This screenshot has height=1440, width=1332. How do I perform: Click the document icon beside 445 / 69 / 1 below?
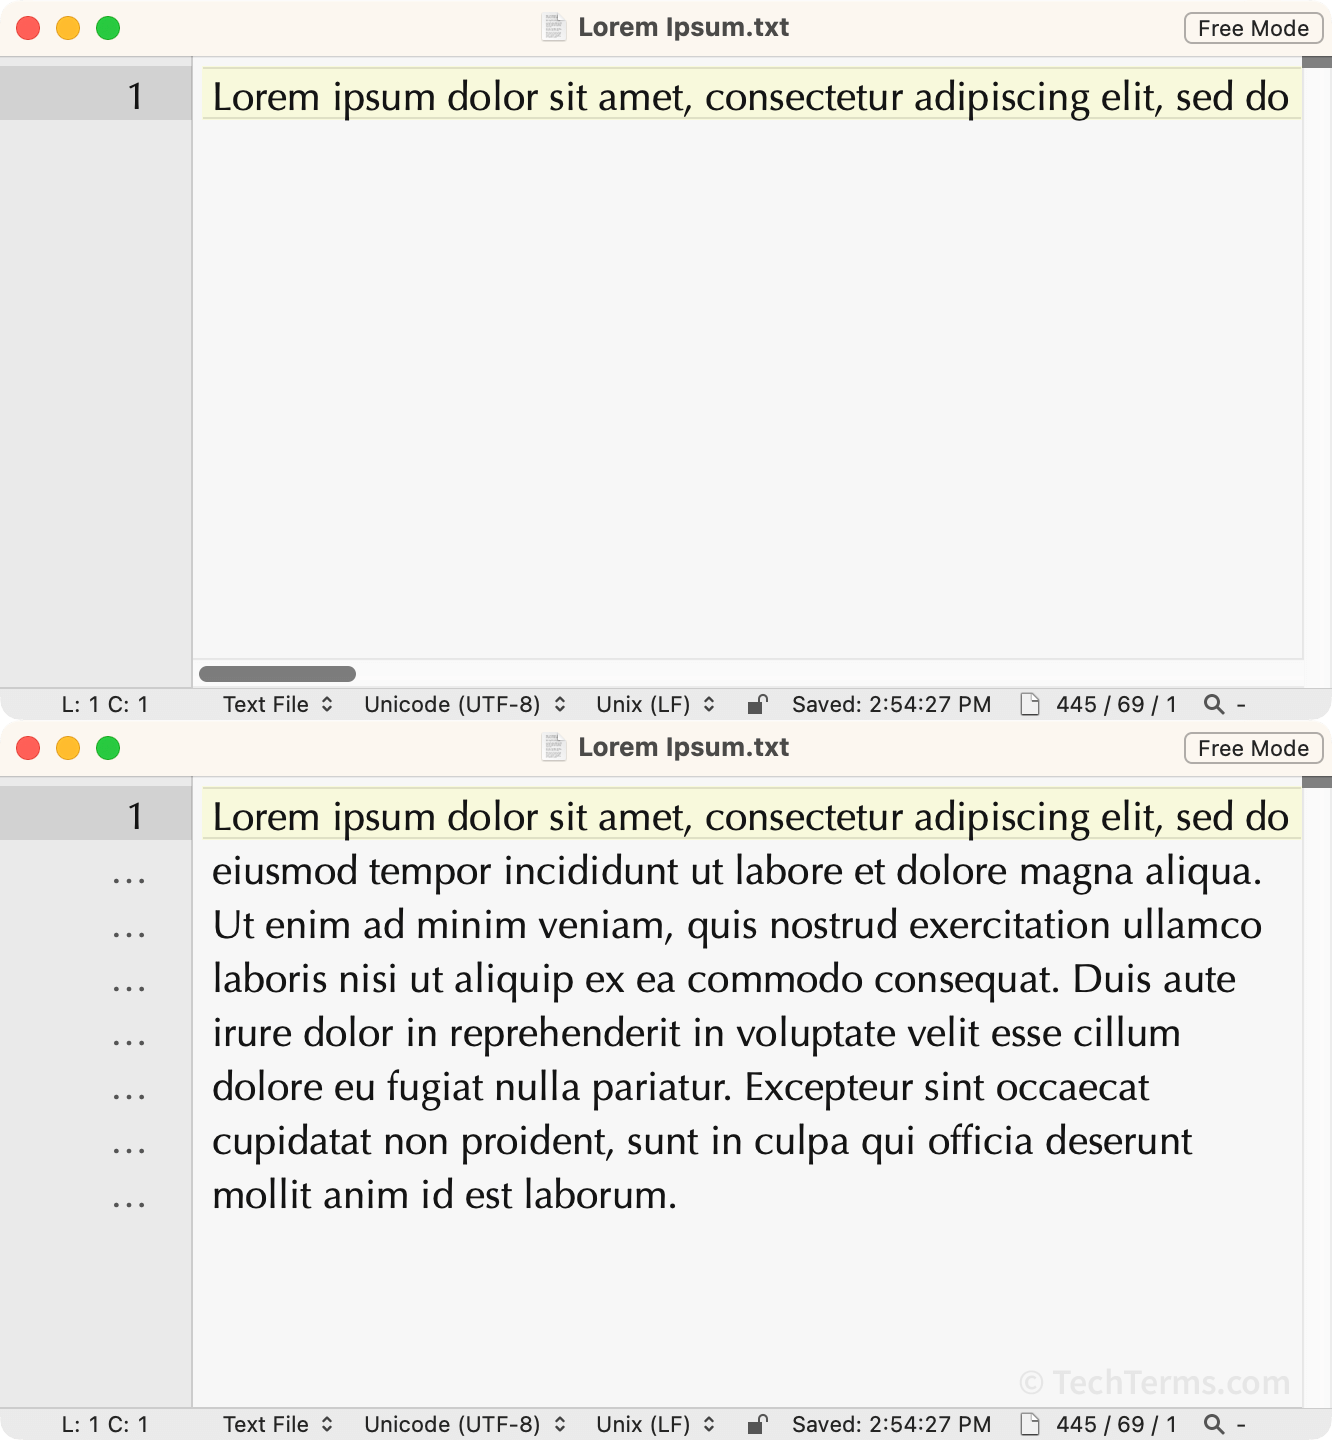click(1029, 1424)
